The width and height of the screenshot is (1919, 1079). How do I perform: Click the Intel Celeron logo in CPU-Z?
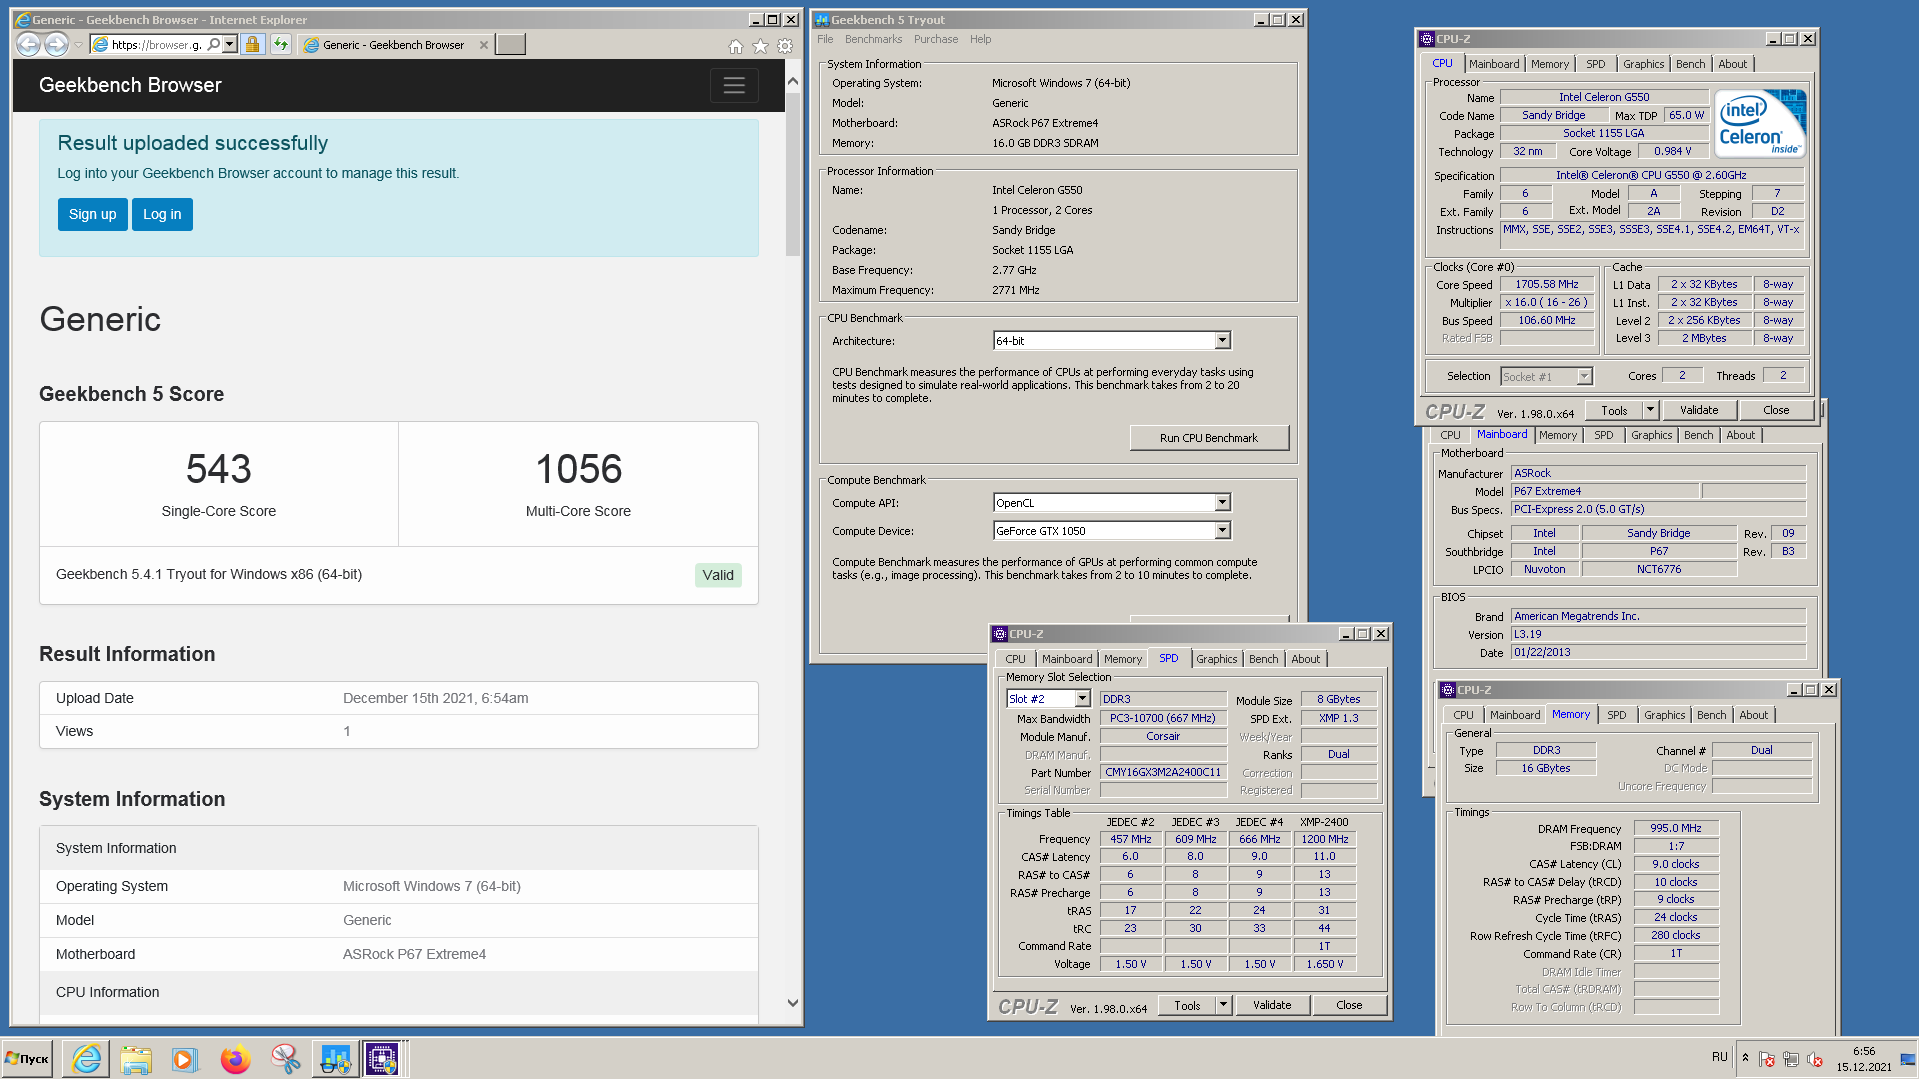point(1760,123)
